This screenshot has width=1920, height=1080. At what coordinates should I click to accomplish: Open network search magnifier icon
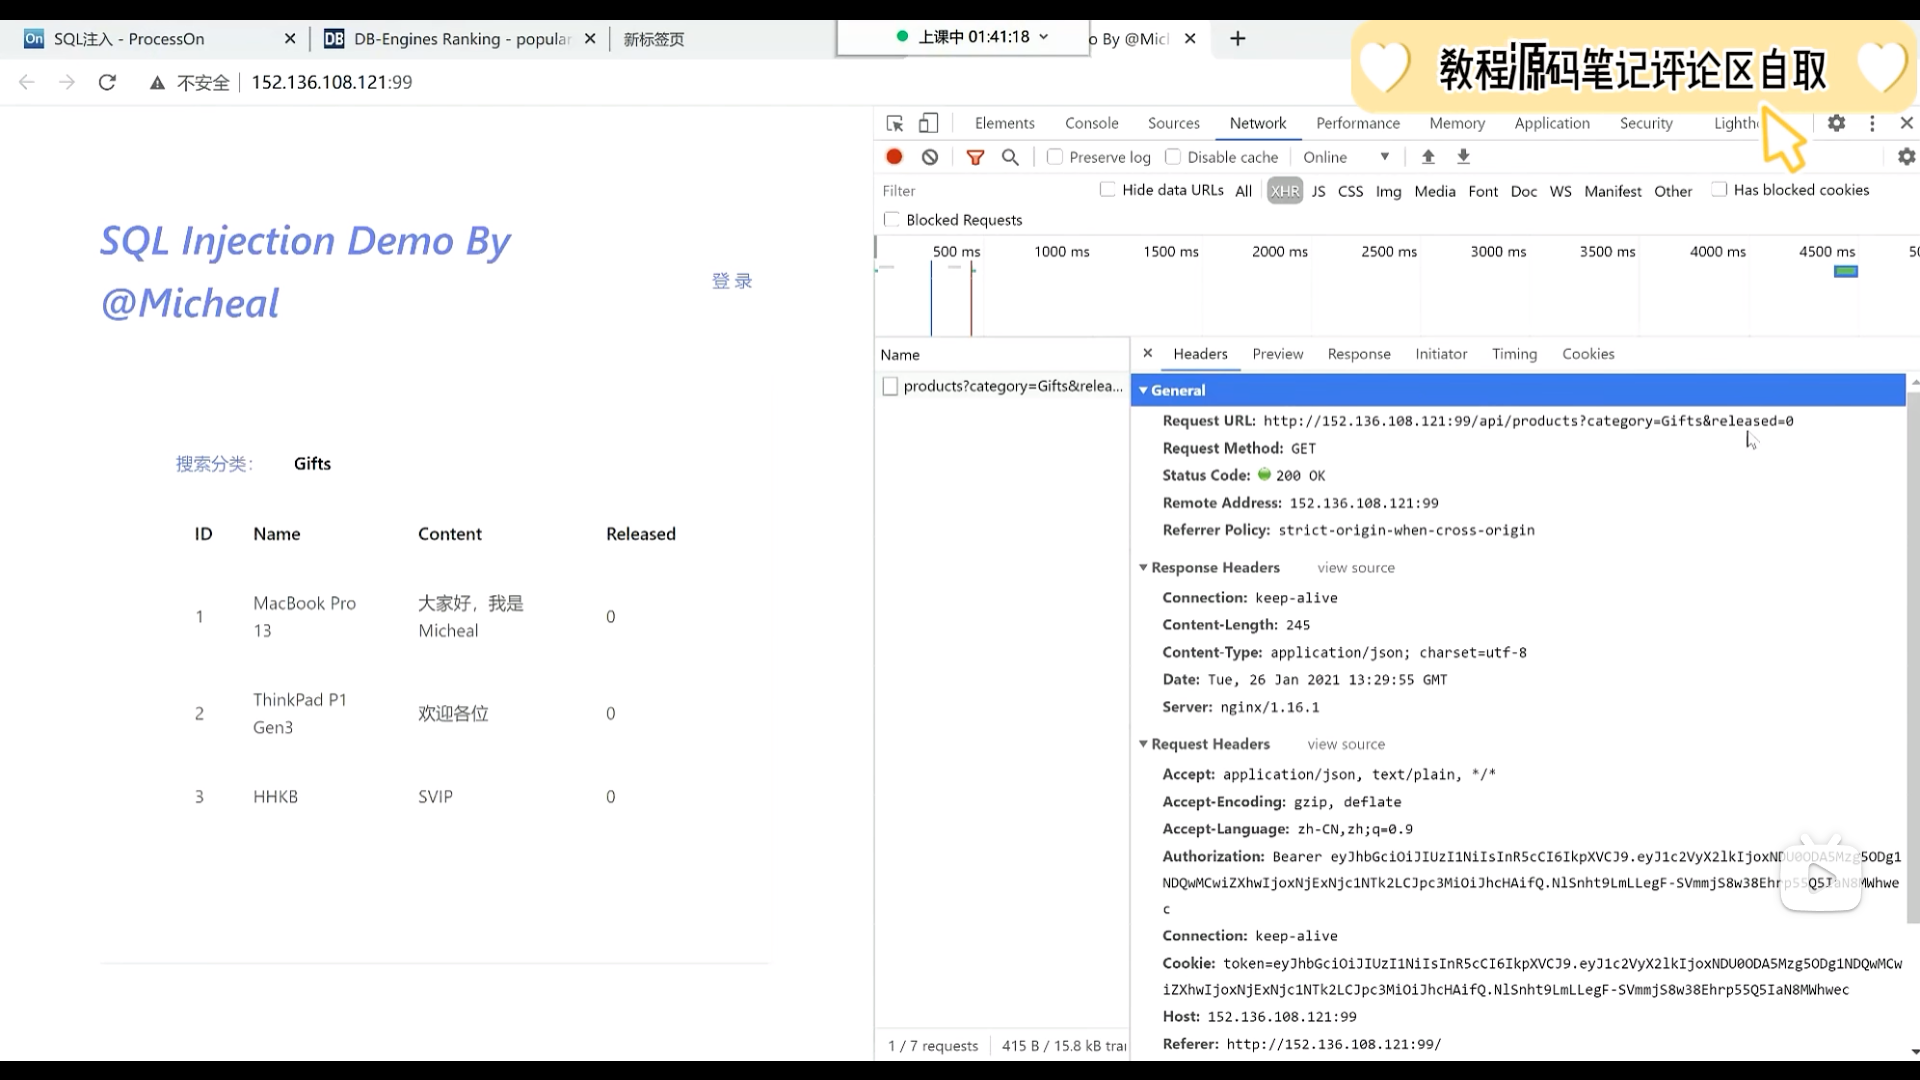1010,157
